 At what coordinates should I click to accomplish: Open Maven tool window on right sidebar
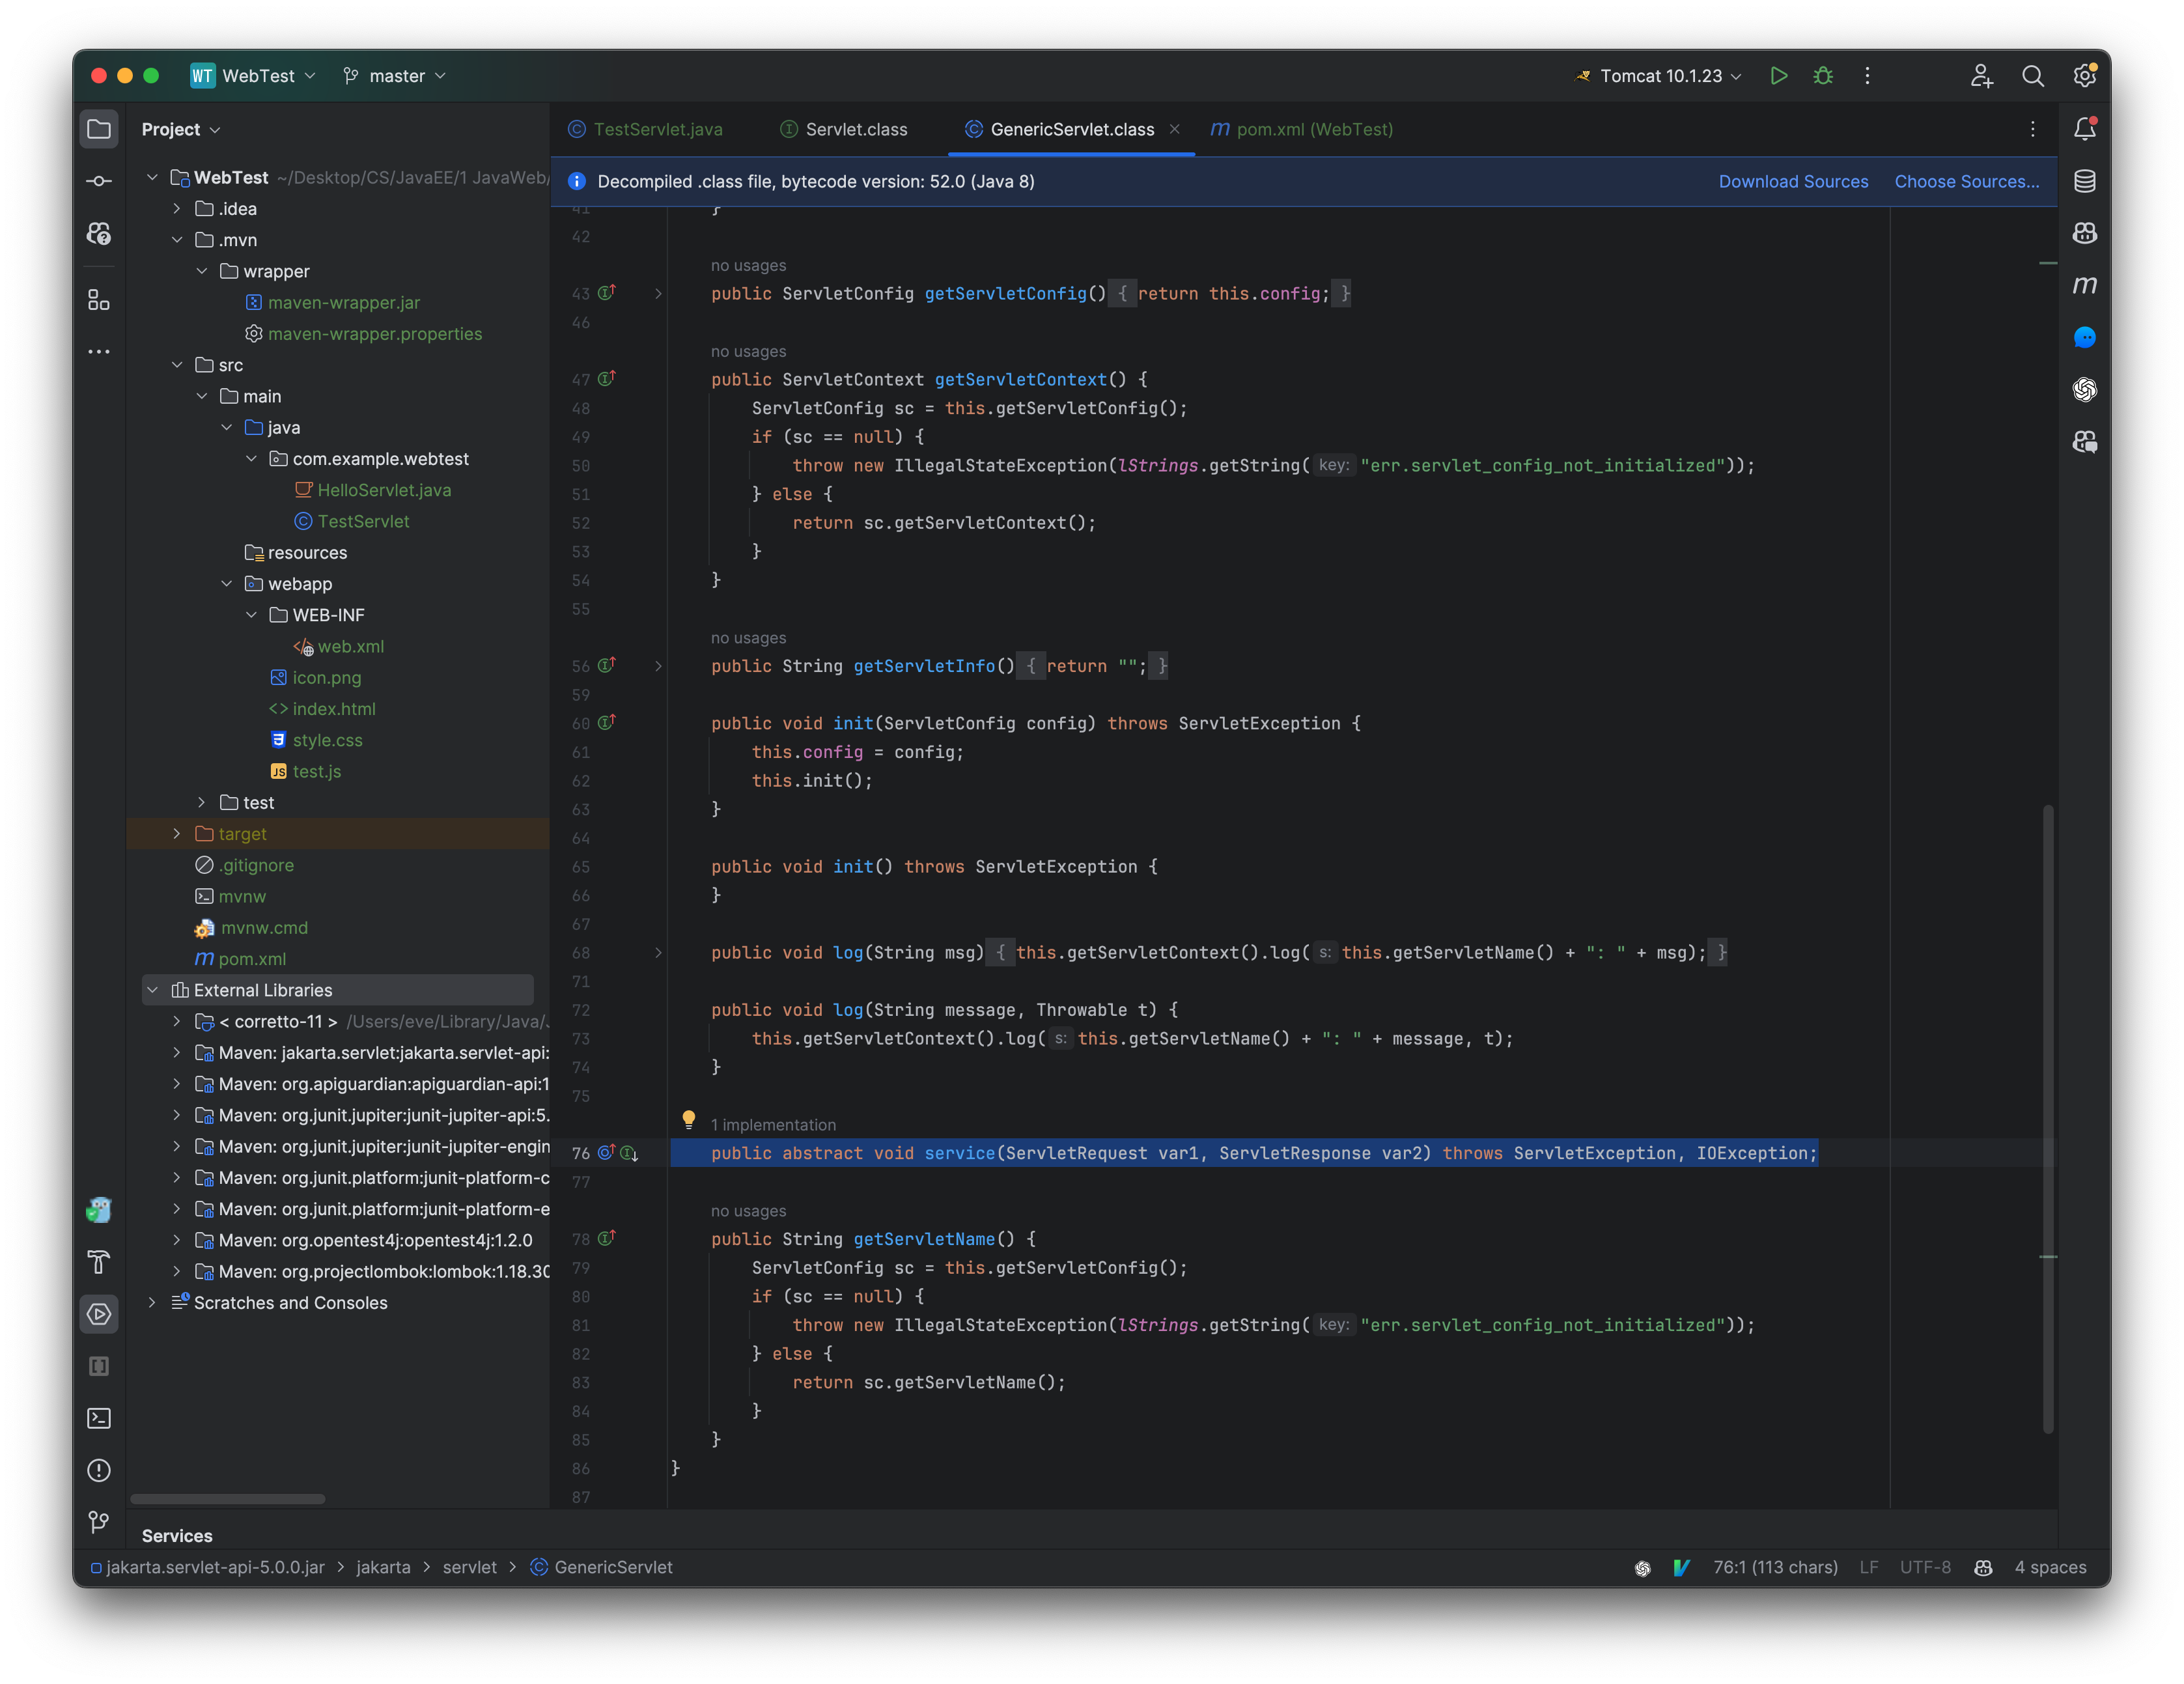pyautogui.click(x=2084, y=285)
